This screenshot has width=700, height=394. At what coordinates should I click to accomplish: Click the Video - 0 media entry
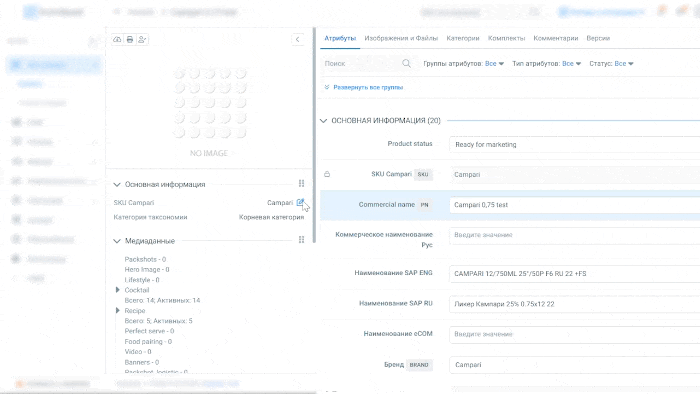(x=138, y=352)
